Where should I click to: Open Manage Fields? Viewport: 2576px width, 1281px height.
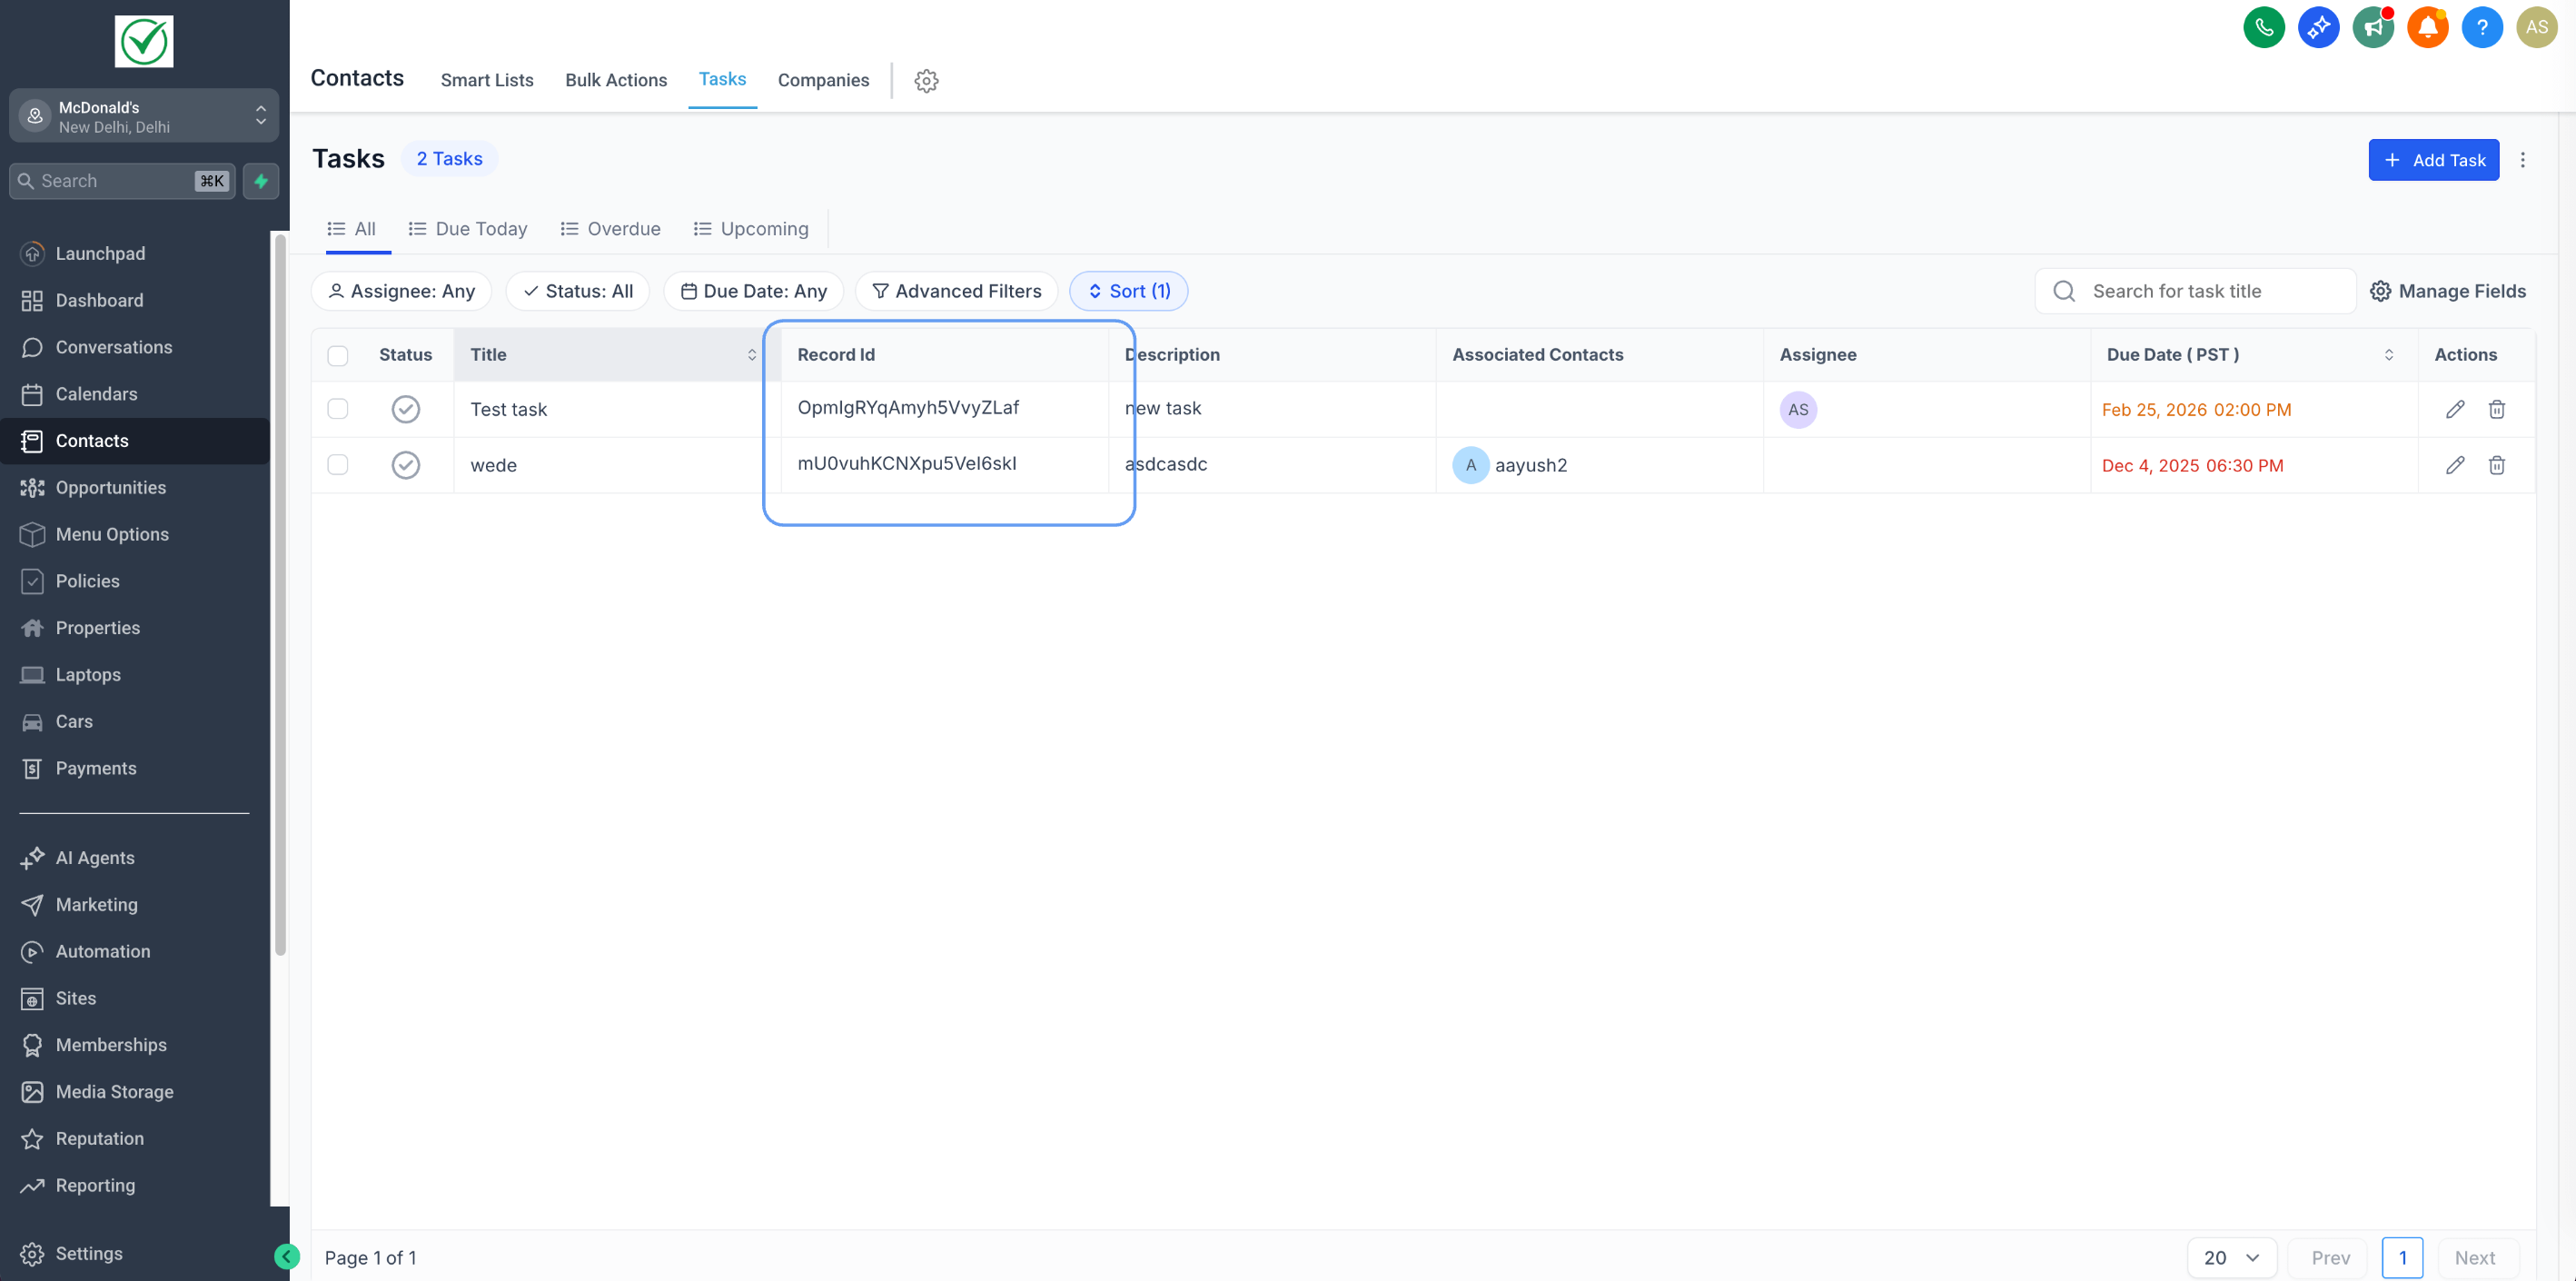click(2448, 291)
